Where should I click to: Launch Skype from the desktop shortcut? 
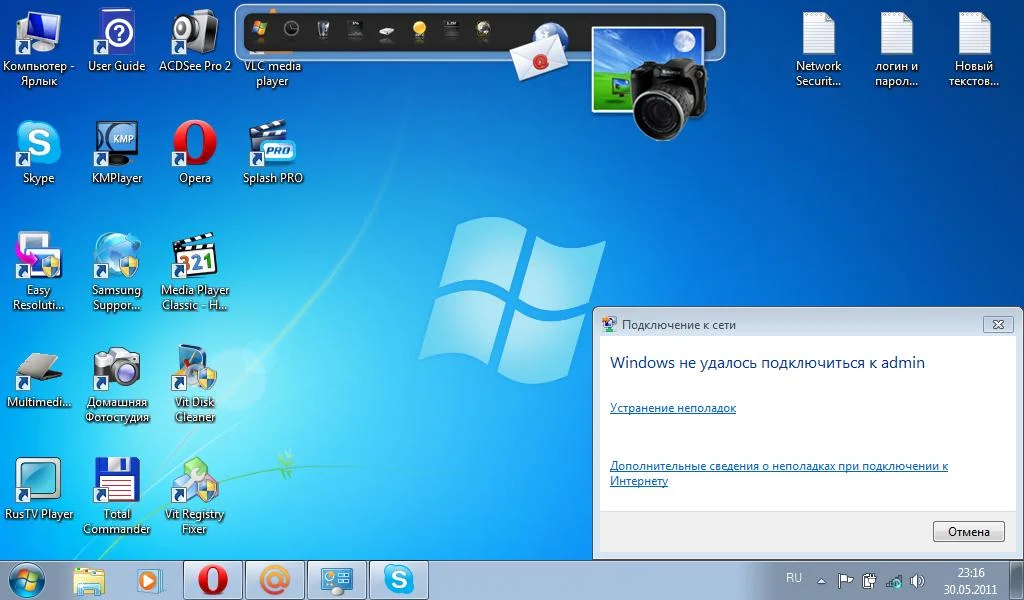(39, 153)
